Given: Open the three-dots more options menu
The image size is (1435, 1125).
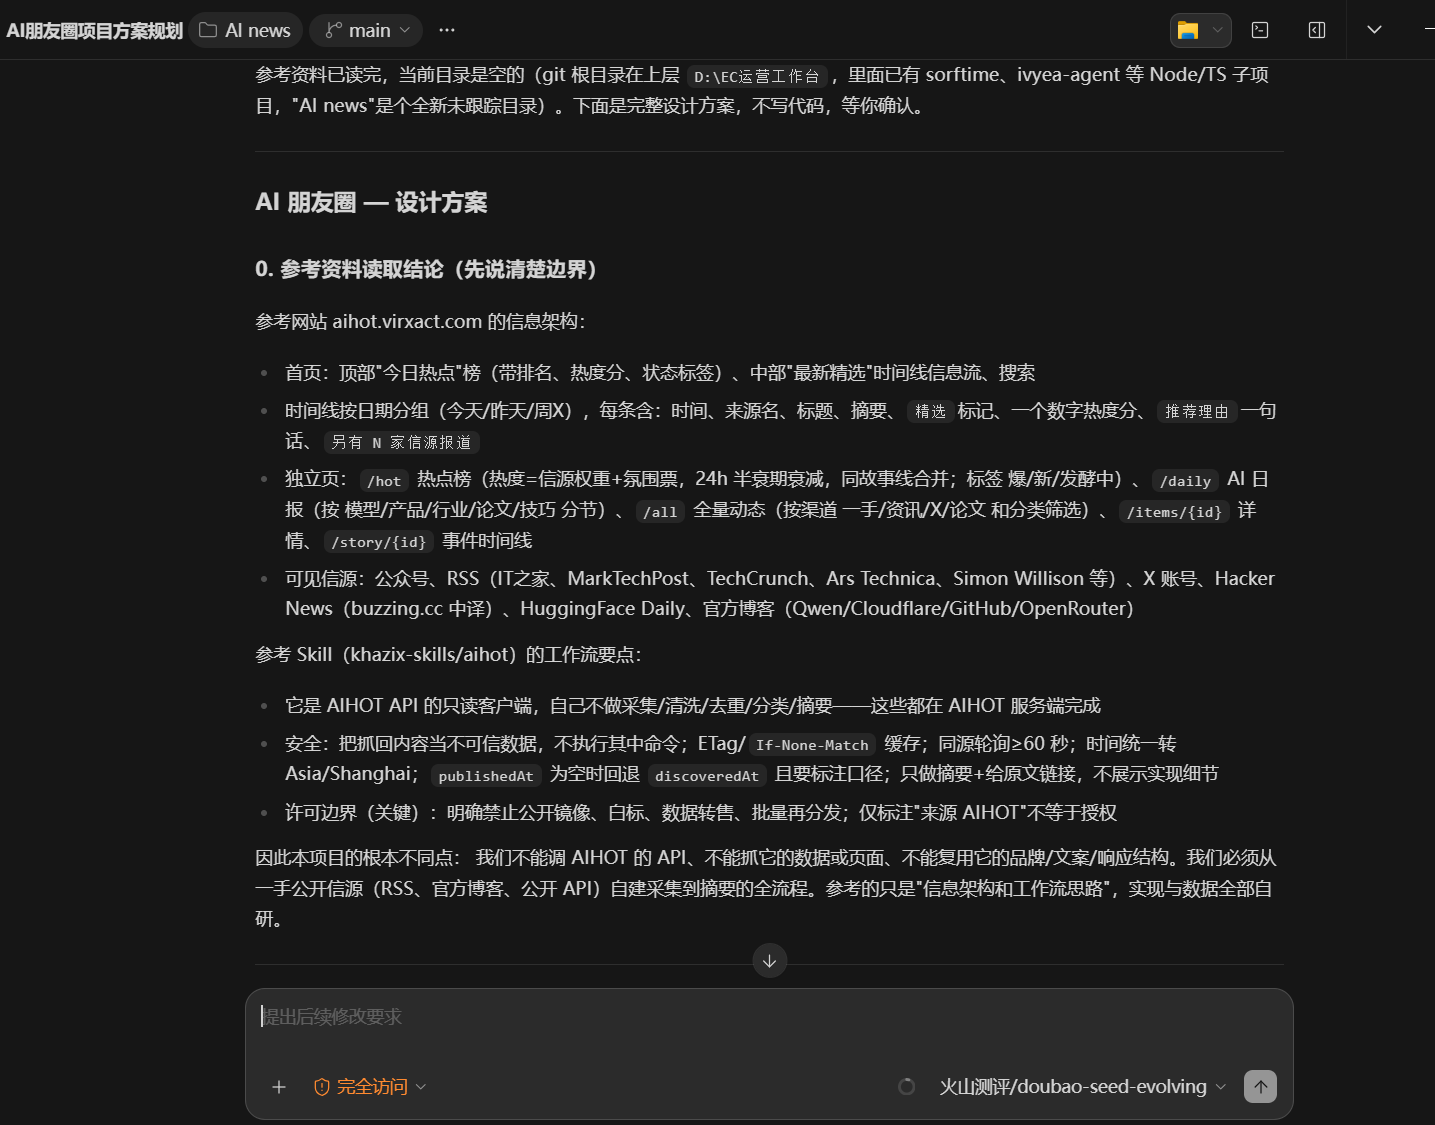Looking at the screenshot, I should coord(447,30).
